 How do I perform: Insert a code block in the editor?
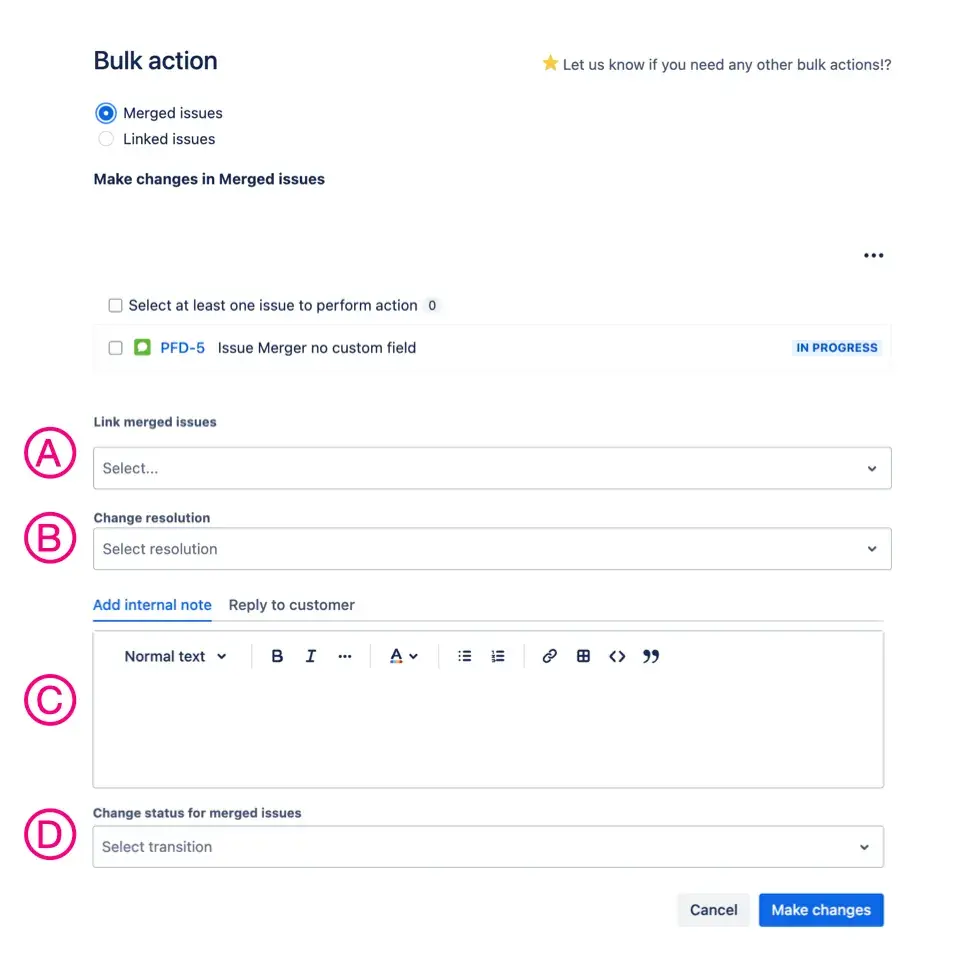[x=617, y=656]
